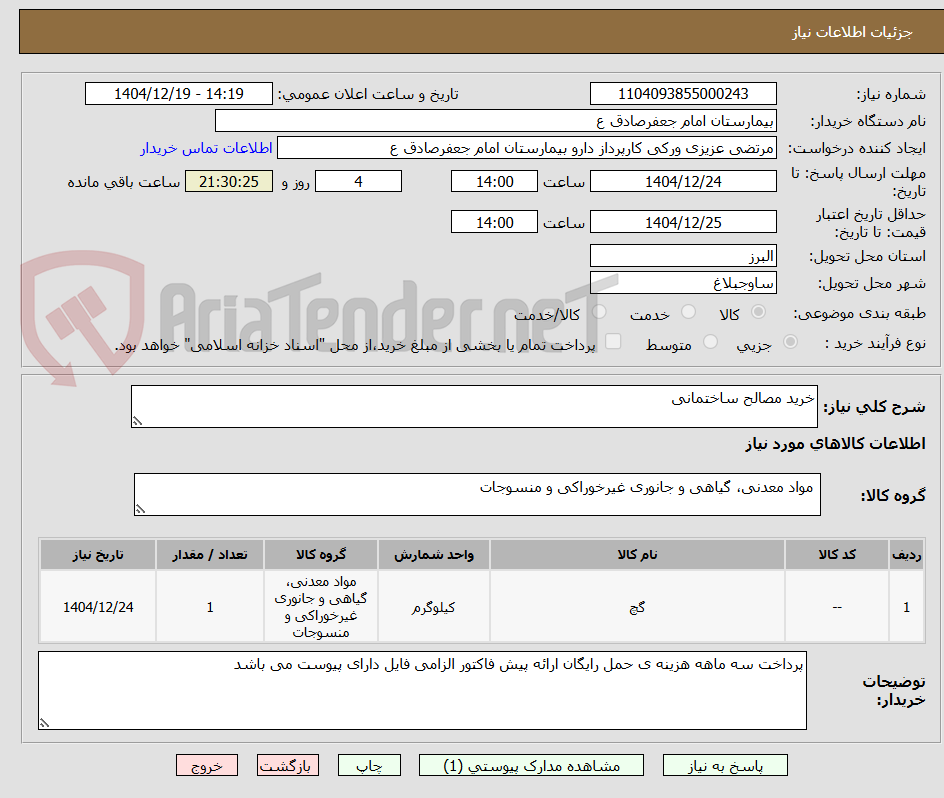Image resolution: width=944 pixels, height=798 pixels.
Task: Open مشاهده مدارک پیوستی (1) attachments
Action: click(531, 765)
